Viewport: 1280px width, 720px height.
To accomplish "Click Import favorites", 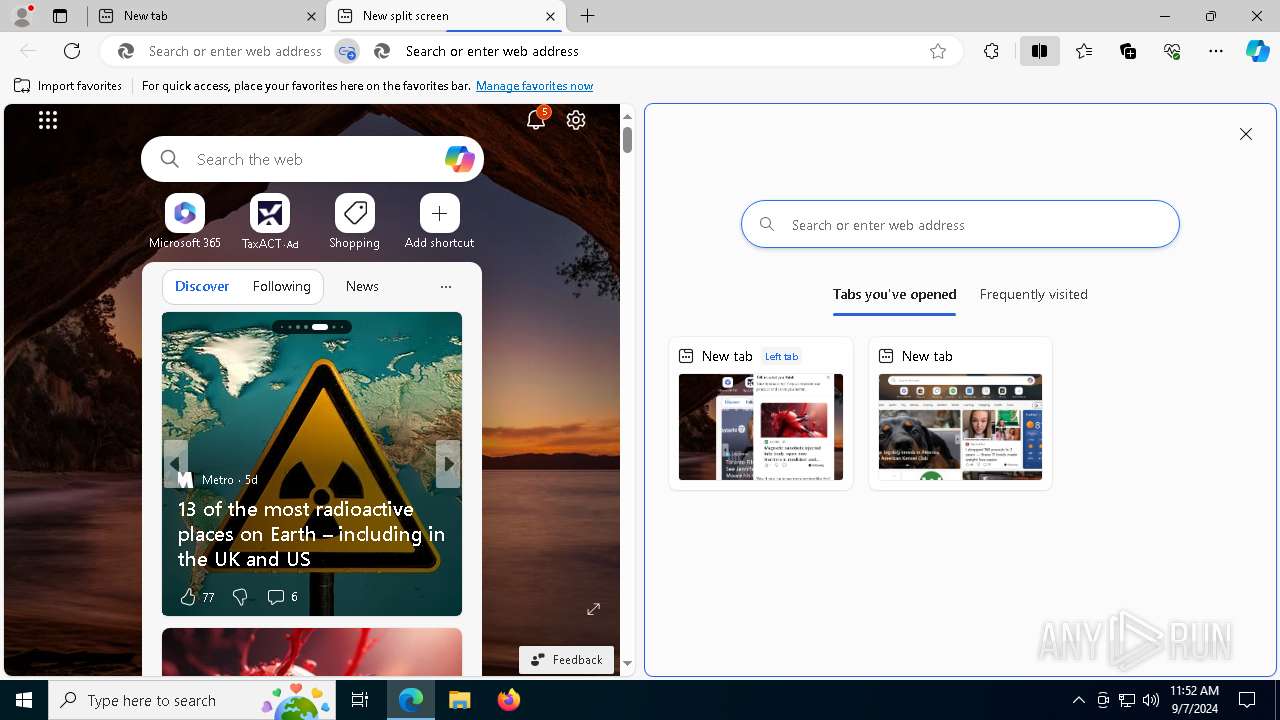I will coord(68,86).
